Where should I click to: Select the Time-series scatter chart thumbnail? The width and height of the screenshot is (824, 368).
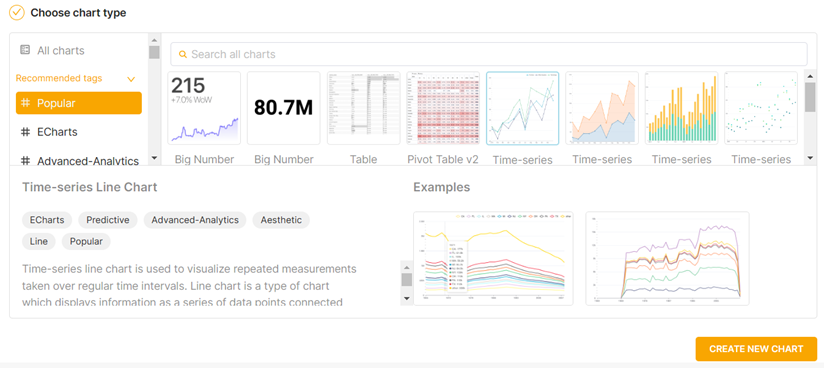pyautogui.click(x=761, y=108)
